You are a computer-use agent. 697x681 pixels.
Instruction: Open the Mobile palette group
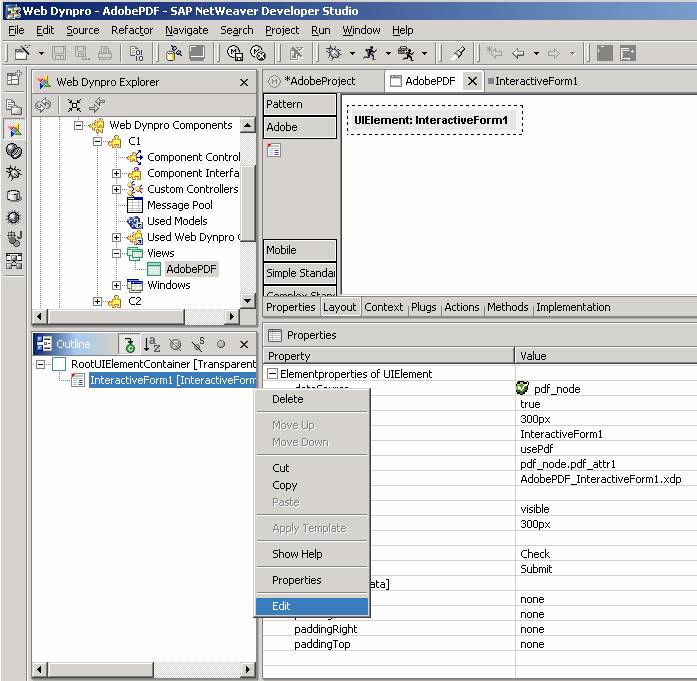pos(299,250)
